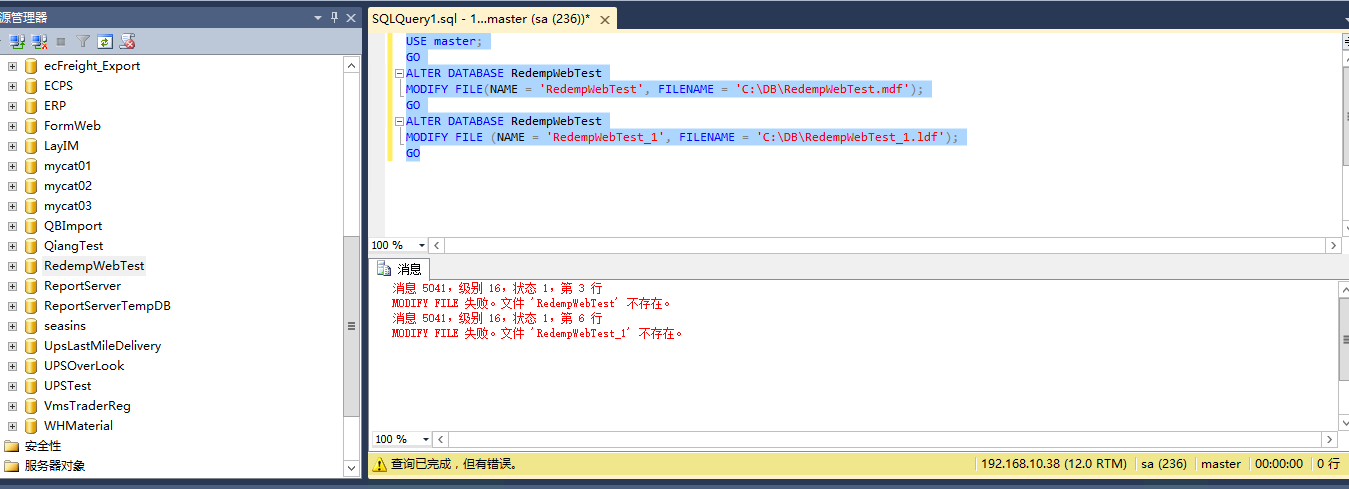Click the Disconnect server icon

coord(39,42)
